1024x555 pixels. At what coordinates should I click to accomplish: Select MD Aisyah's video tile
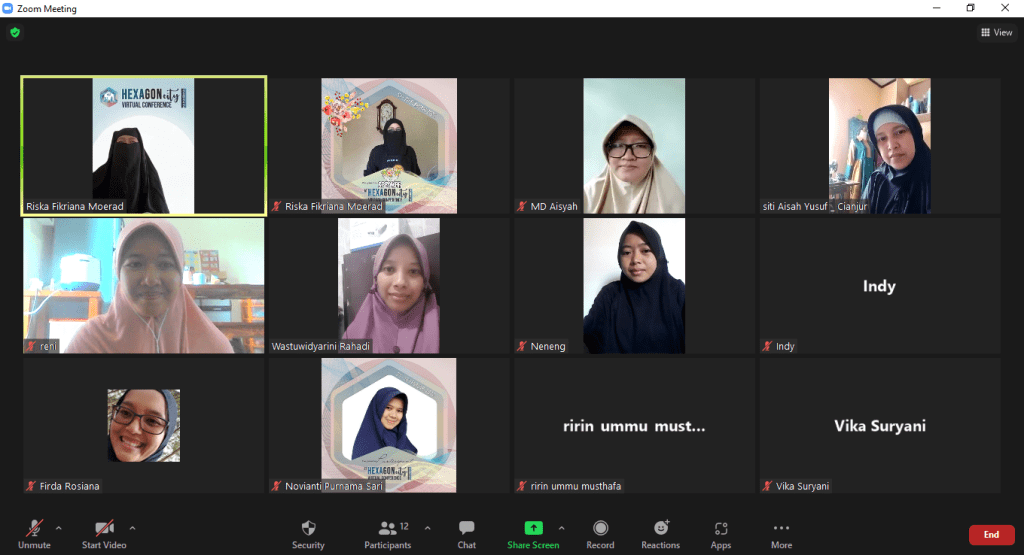(634, 146)
